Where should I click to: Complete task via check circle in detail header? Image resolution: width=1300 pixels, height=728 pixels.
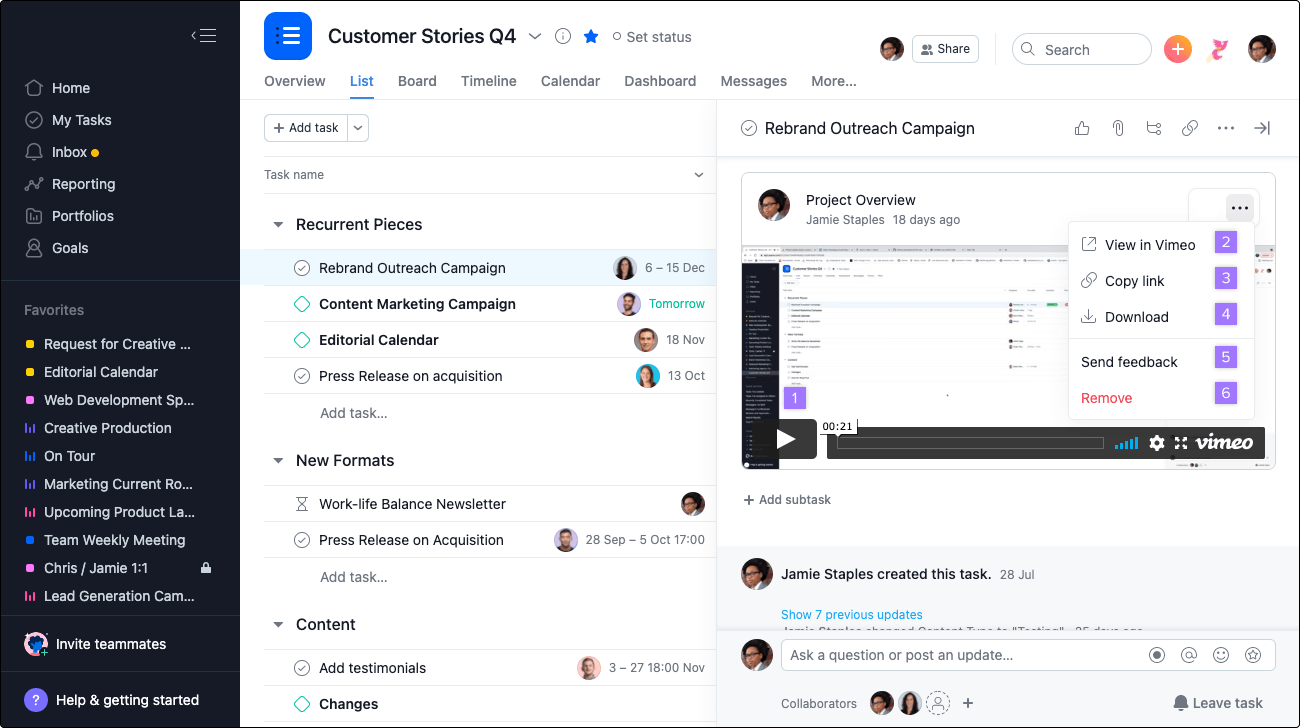pos(749,128)
